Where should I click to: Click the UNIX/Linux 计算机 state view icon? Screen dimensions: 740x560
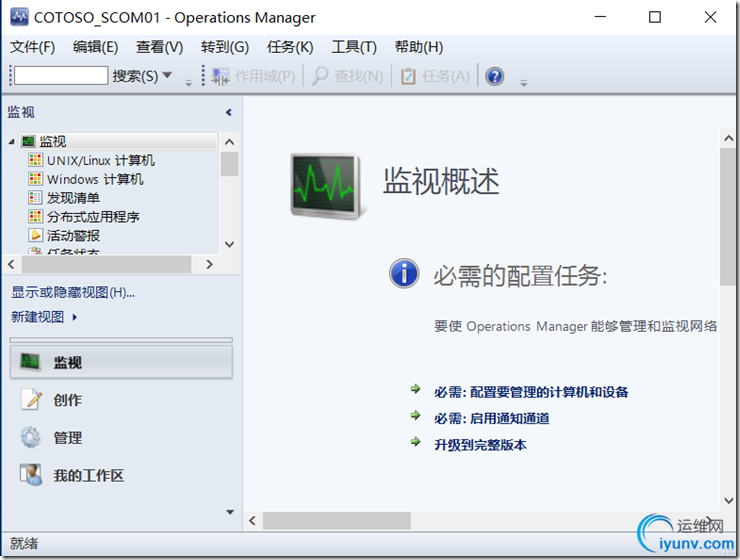(x=35, y=160)
